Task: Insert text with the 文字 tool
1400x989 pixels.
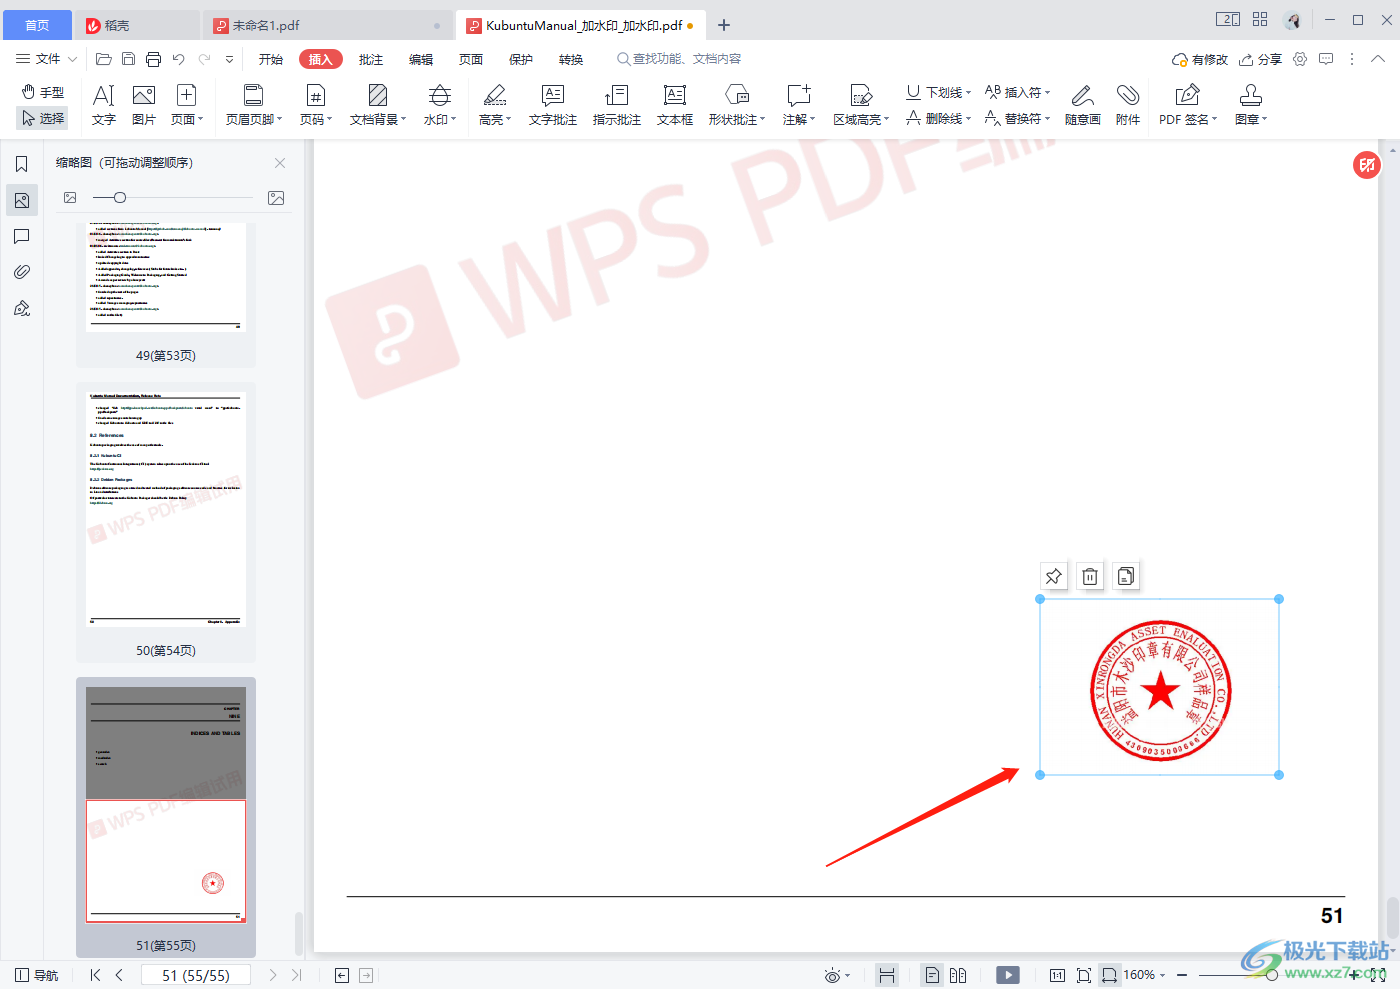Action: [x=104, y=105]
